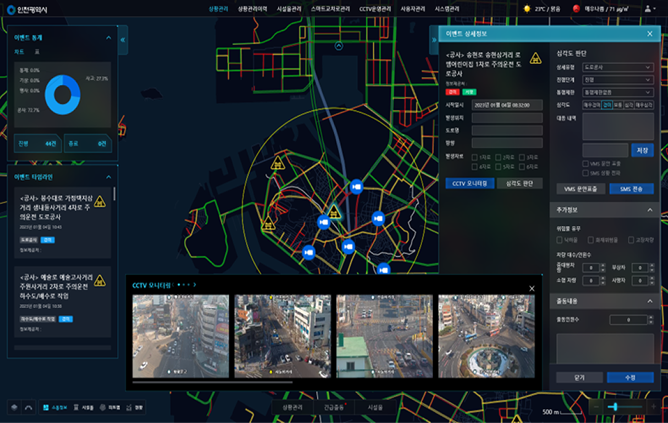Adjust the map zoom slider handle
This screenshot has height=423, width=668.
click(615, 407)
